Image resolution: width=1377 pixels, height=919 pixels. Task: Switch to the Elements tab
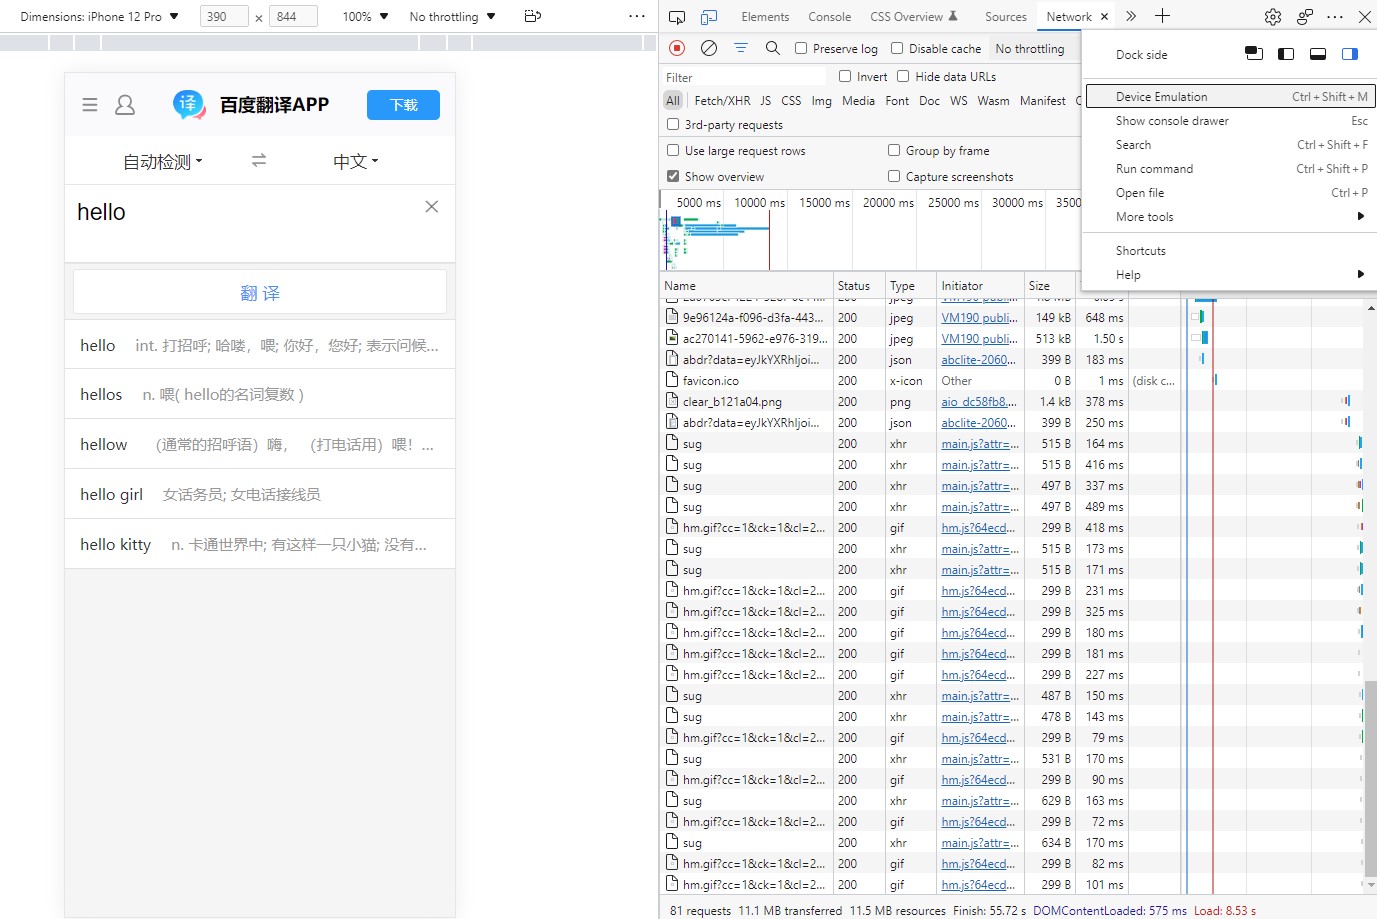[765, 17]
